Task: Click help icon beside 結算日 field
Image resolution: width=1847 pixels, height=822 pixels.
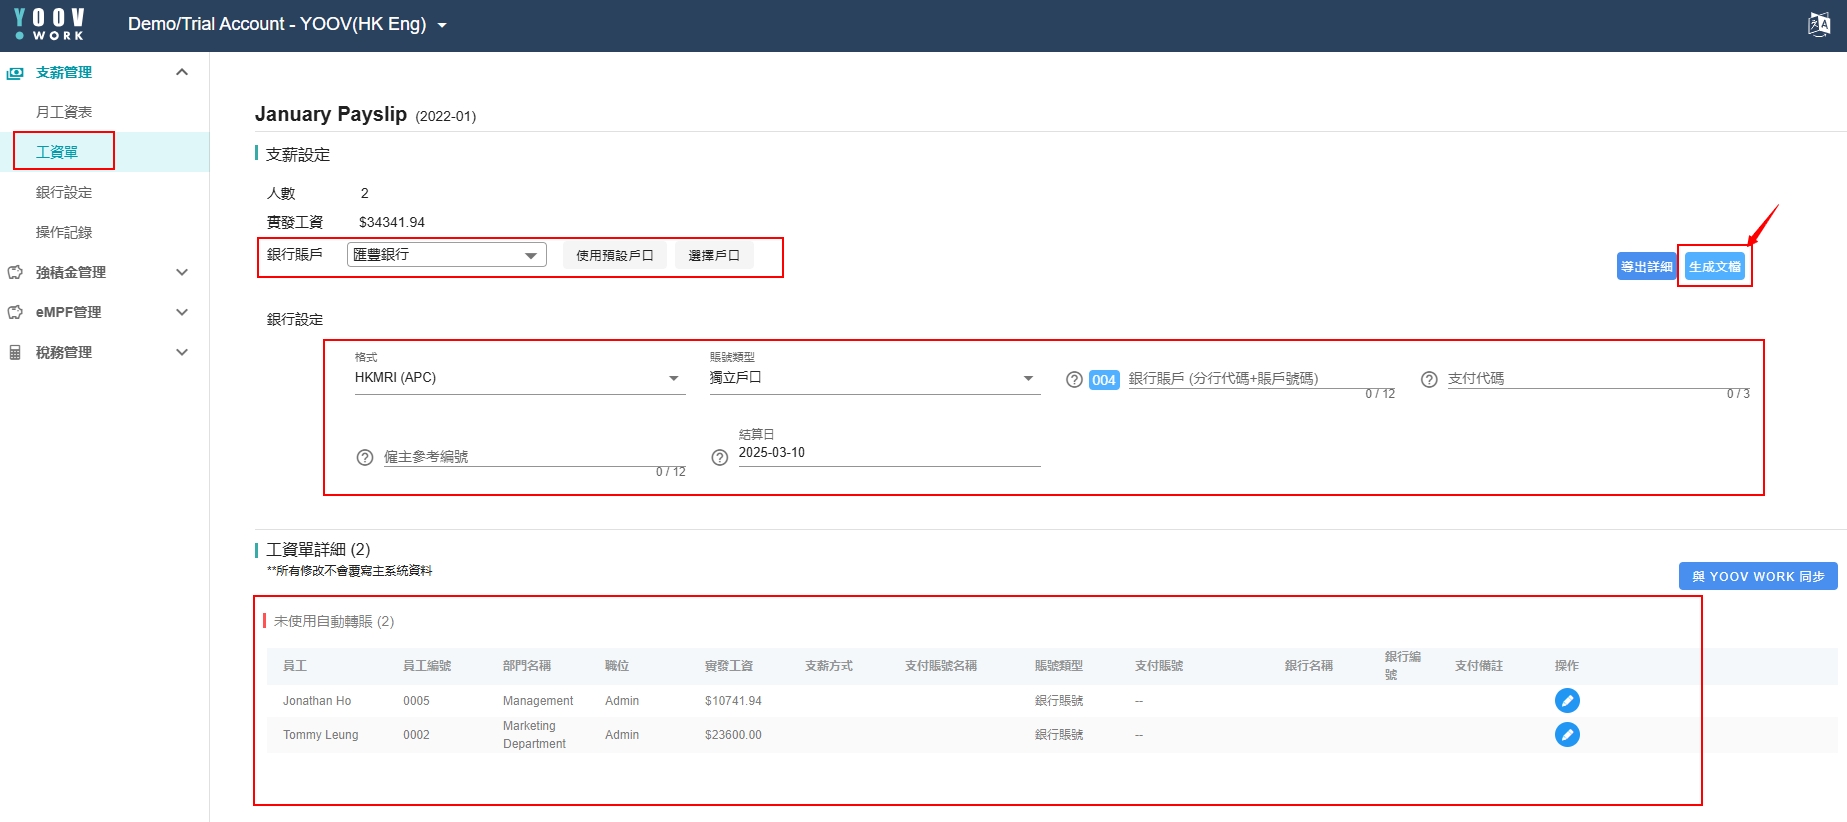Action: pos(719,458)
